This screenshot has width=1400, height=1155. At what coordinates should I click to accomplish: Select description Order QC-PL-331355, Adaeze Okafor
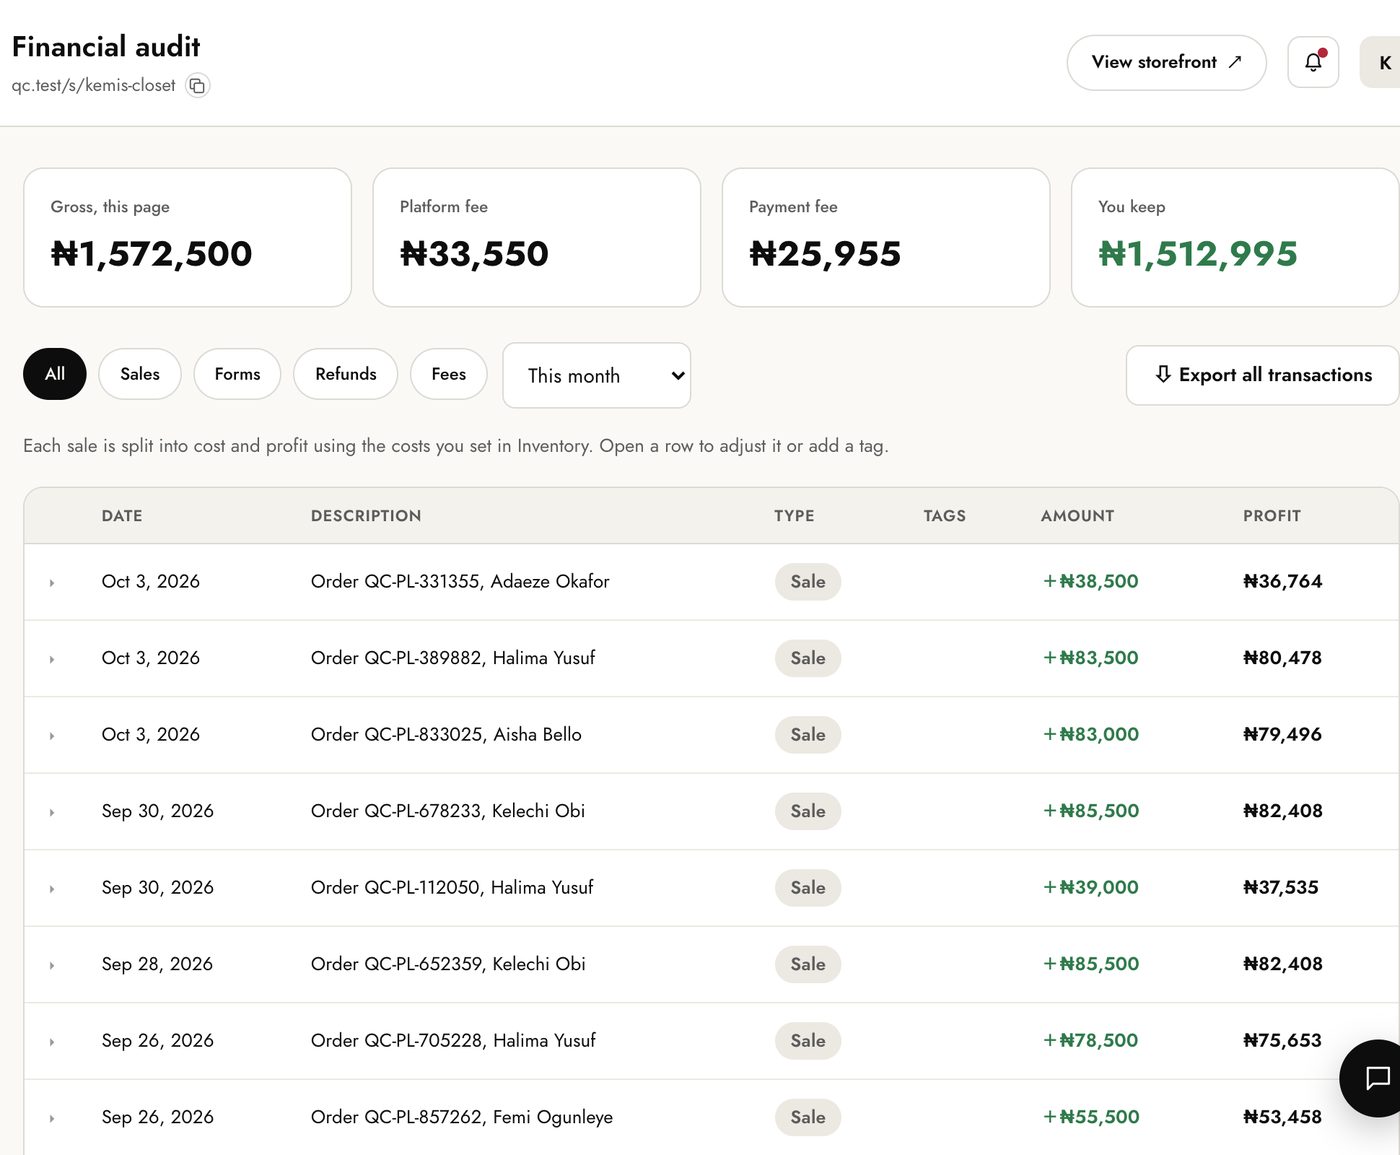click(460, 581)
